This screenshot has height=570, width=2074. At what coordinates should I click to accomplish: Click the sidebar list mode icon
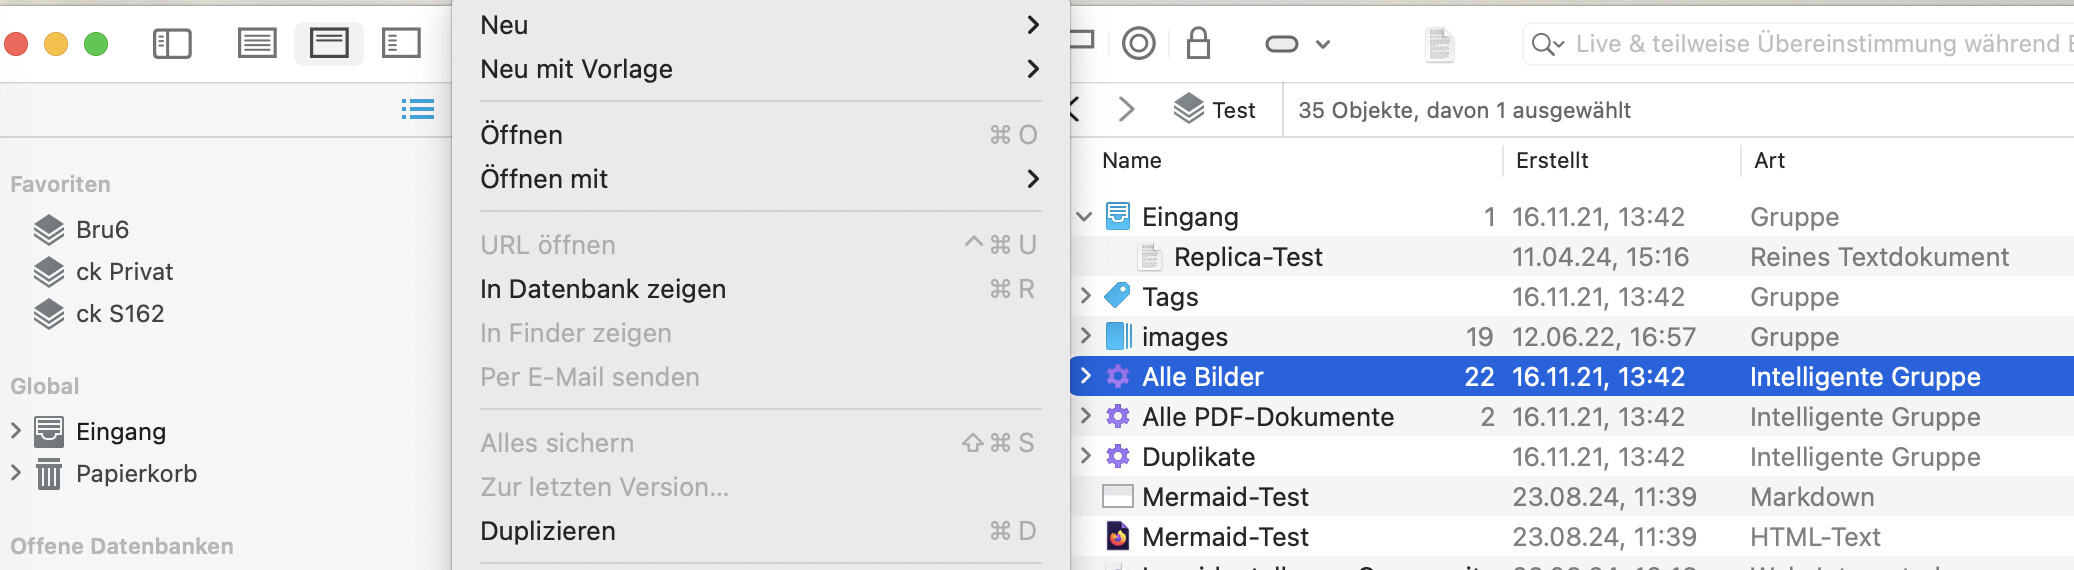pos(417,109)
